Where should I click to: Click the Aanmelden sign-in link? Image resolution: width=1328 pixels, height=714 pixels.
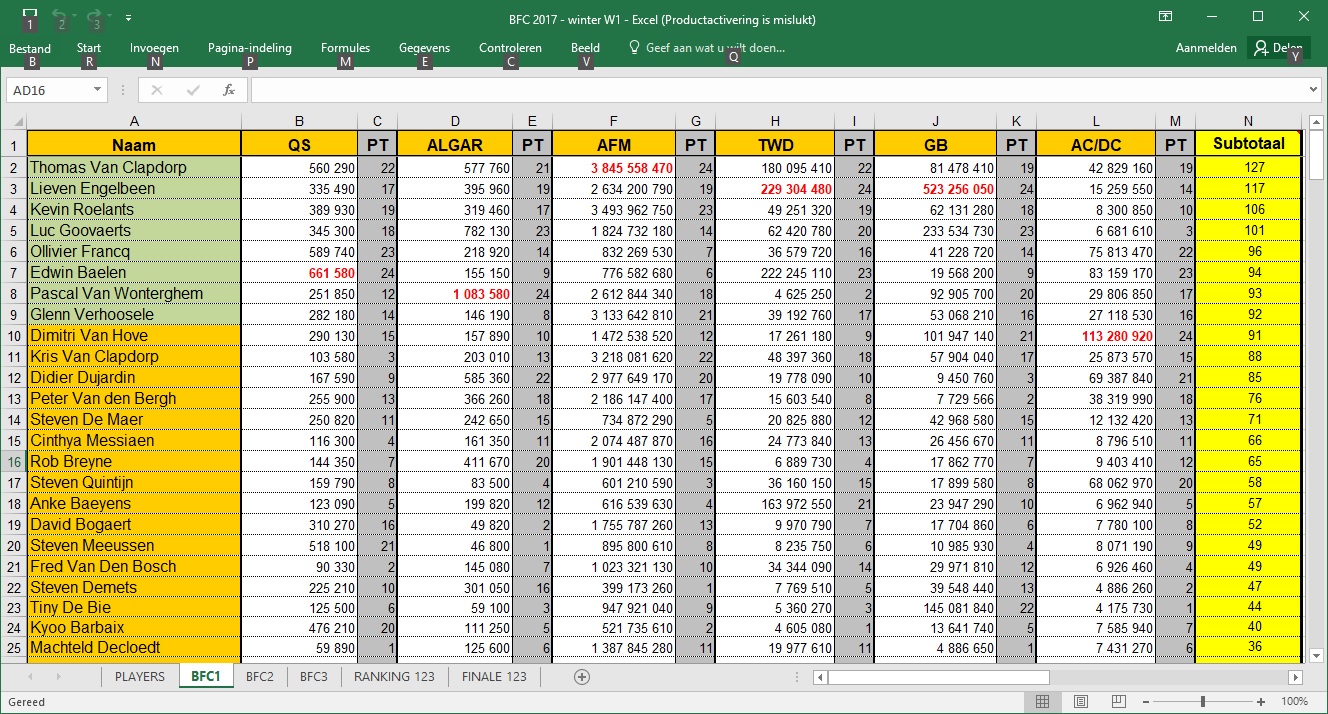pyautogui.click(x=1206, y=48)
